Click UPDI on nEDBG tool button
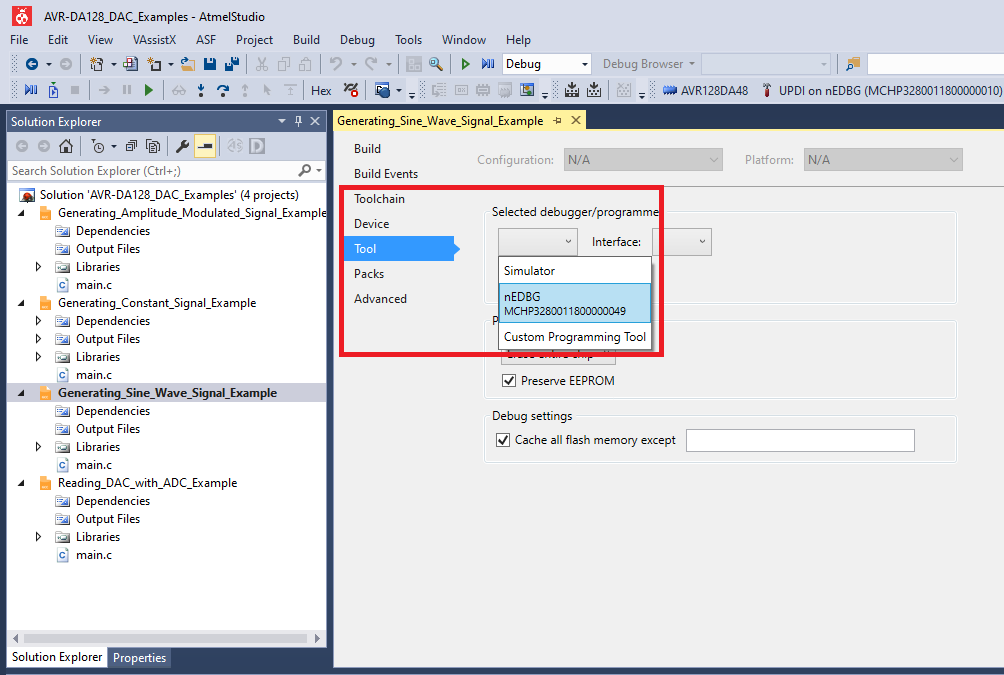This screenshot has height=675, width=1004. pos(881,90)
